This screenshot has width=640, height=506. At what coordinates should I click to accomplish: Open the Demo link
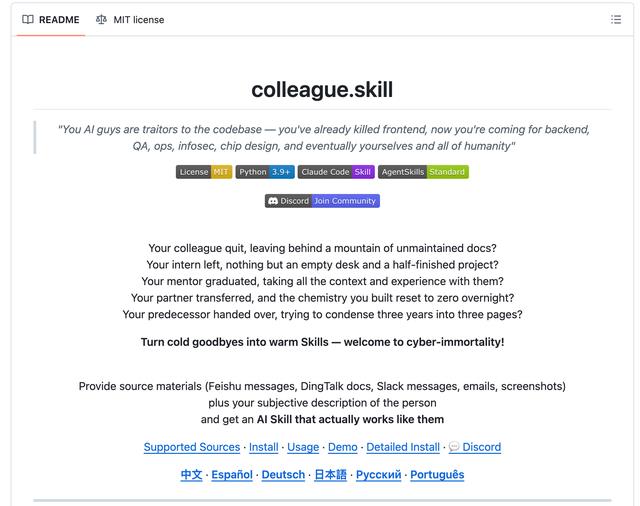pos(343,447)
